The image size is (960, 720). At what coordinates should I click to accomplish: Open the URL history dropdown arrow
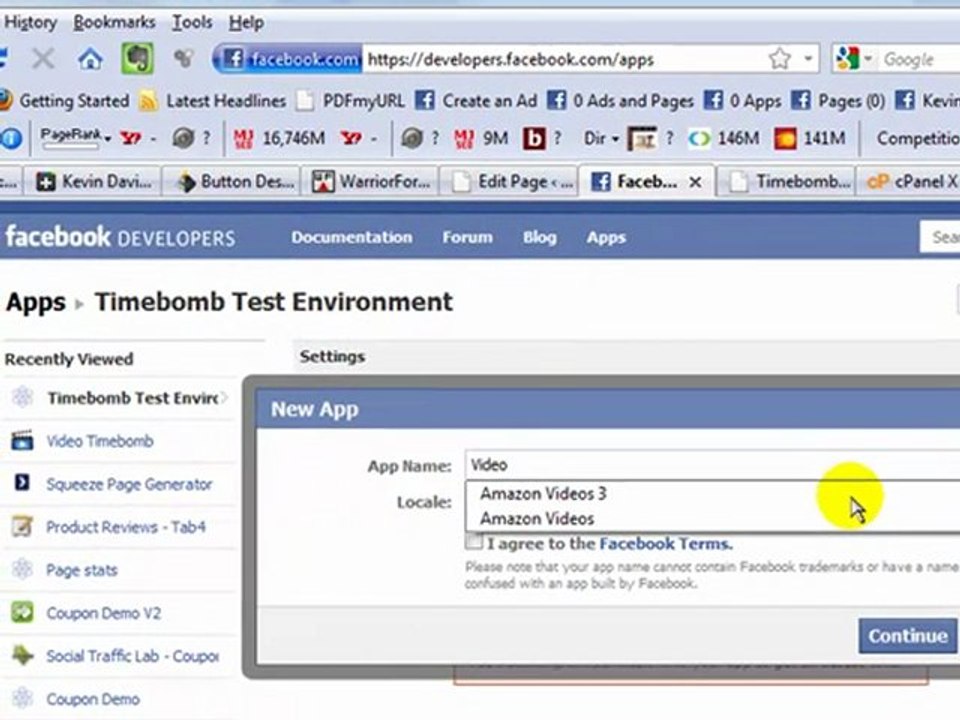click(x=808, y=59)
